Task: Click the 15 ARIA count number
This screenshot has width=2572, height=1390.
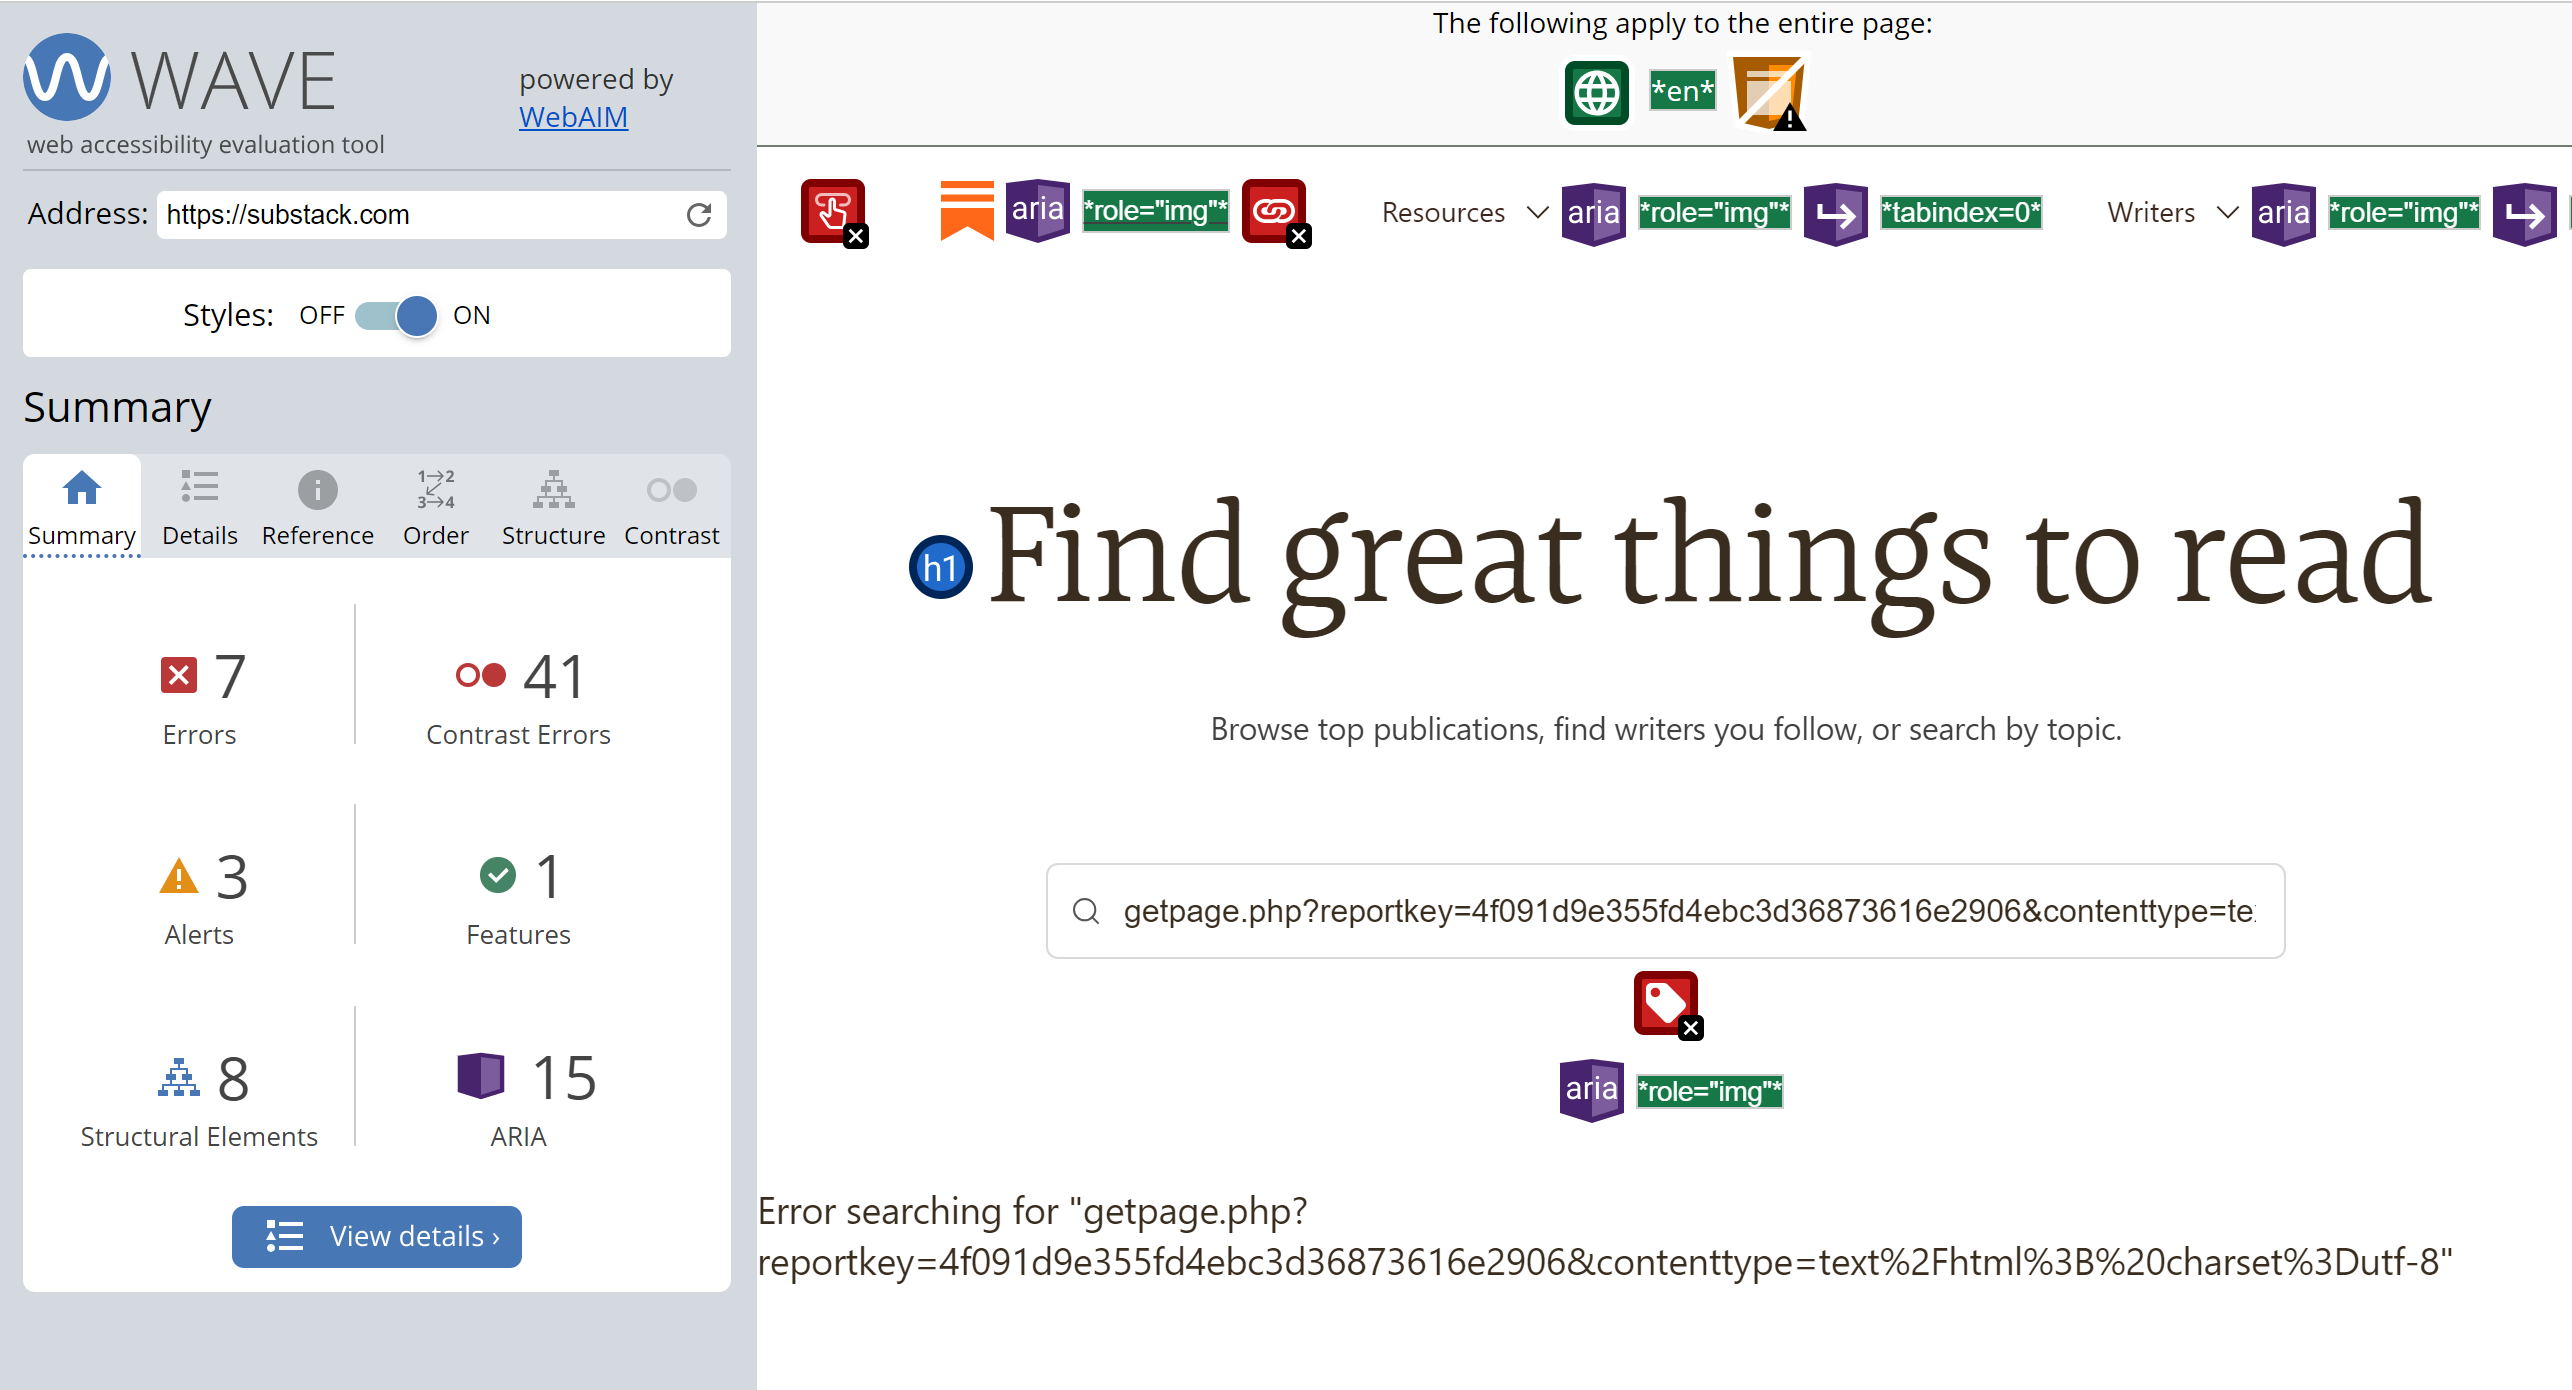Action: (x=564, y=1078)
